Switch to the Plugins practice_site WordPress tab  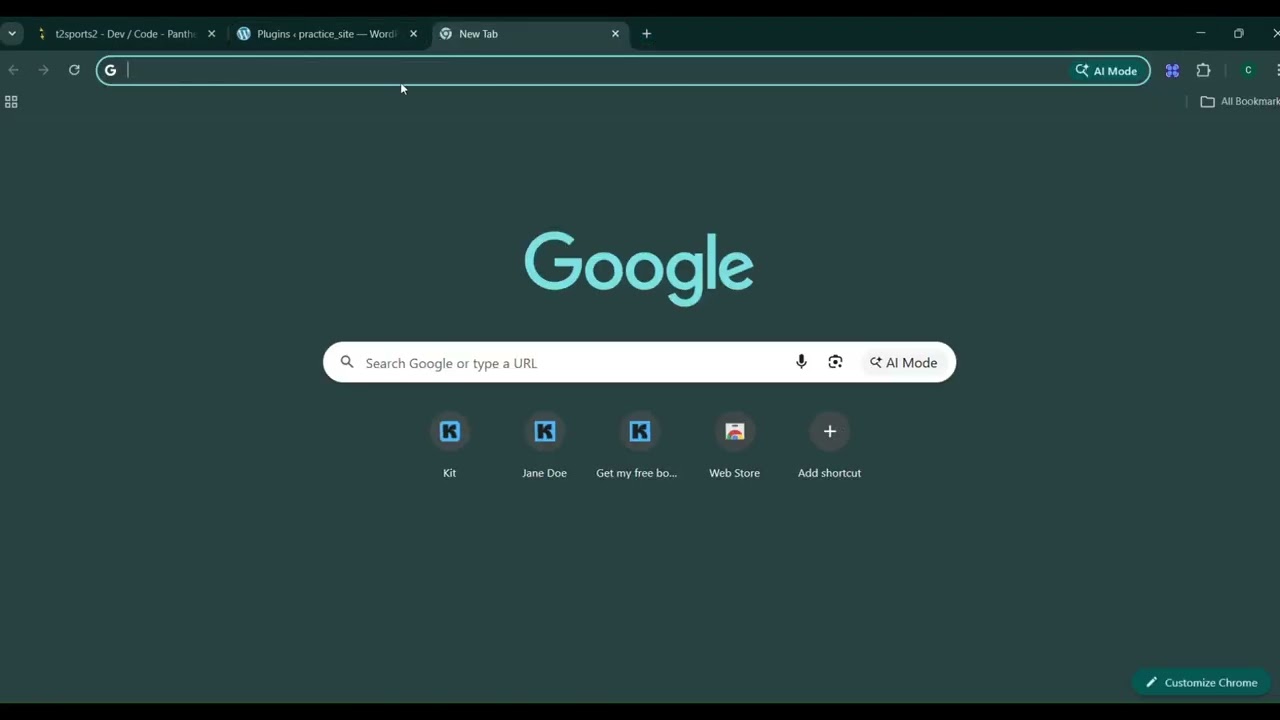(x=327, y=34)
